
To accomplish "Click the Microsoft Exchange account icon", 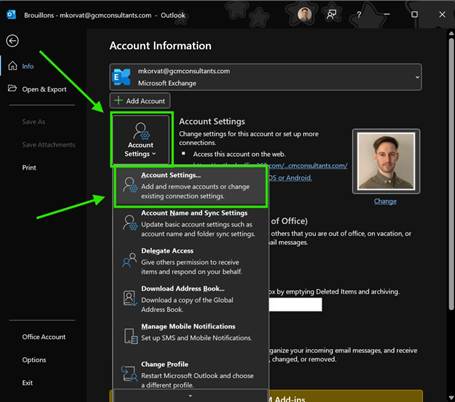I will click(122, 77).
